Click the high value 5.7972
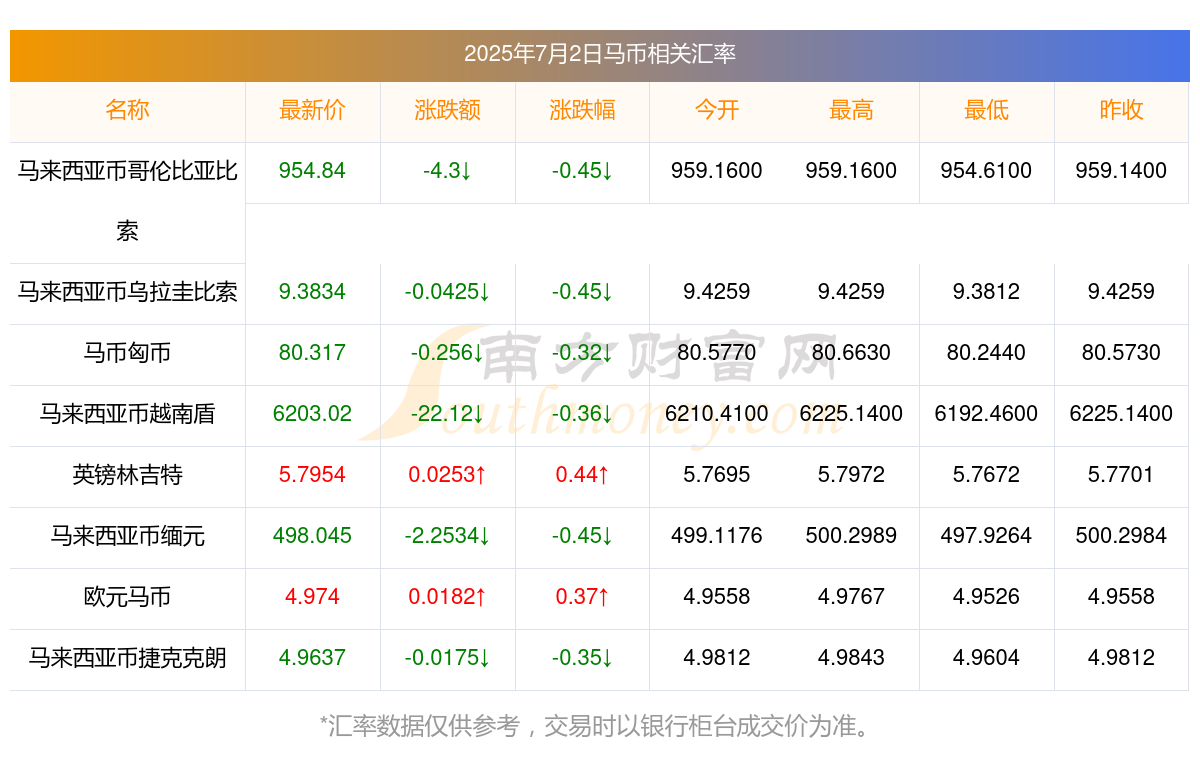1200x757 pixels. tap(851, 475)
